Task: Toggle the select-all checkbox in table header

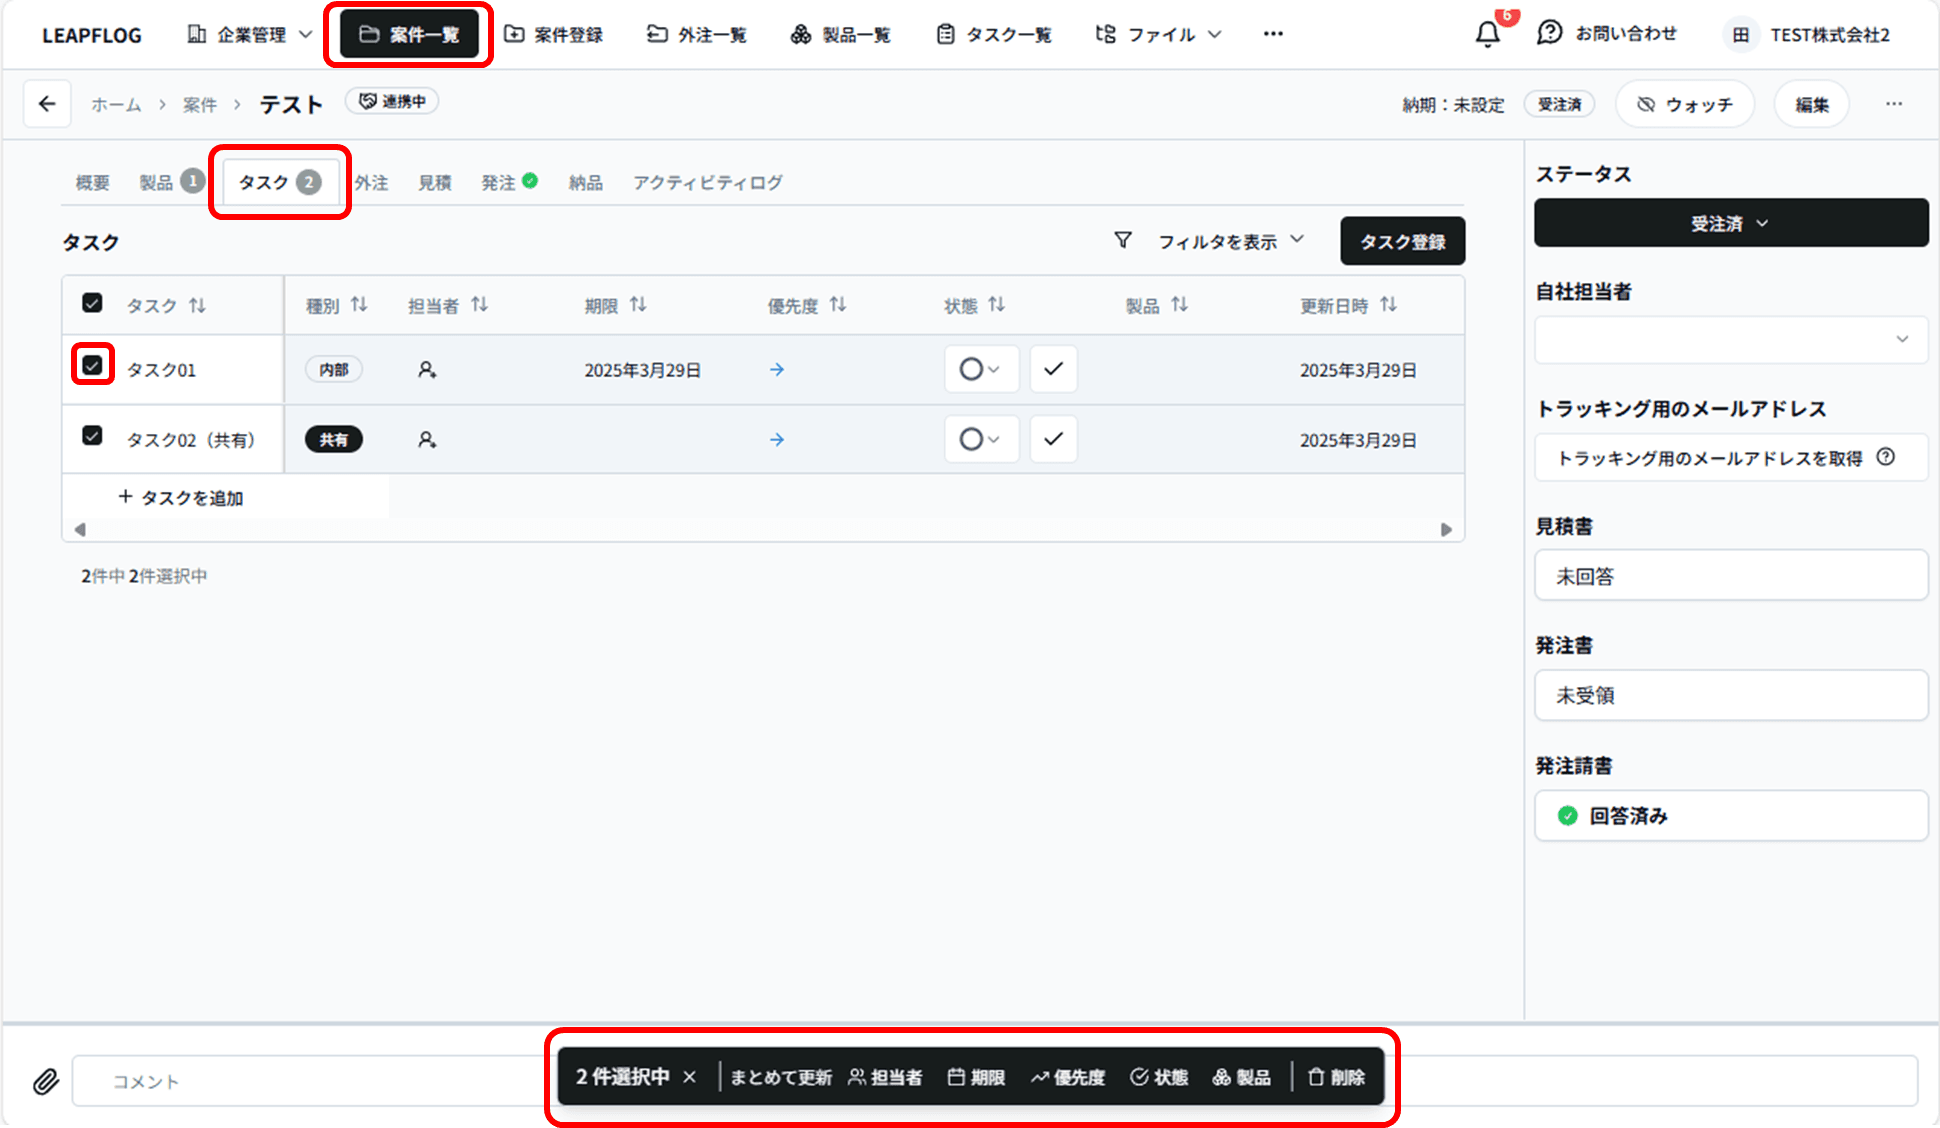Action: tap(92, 303)
